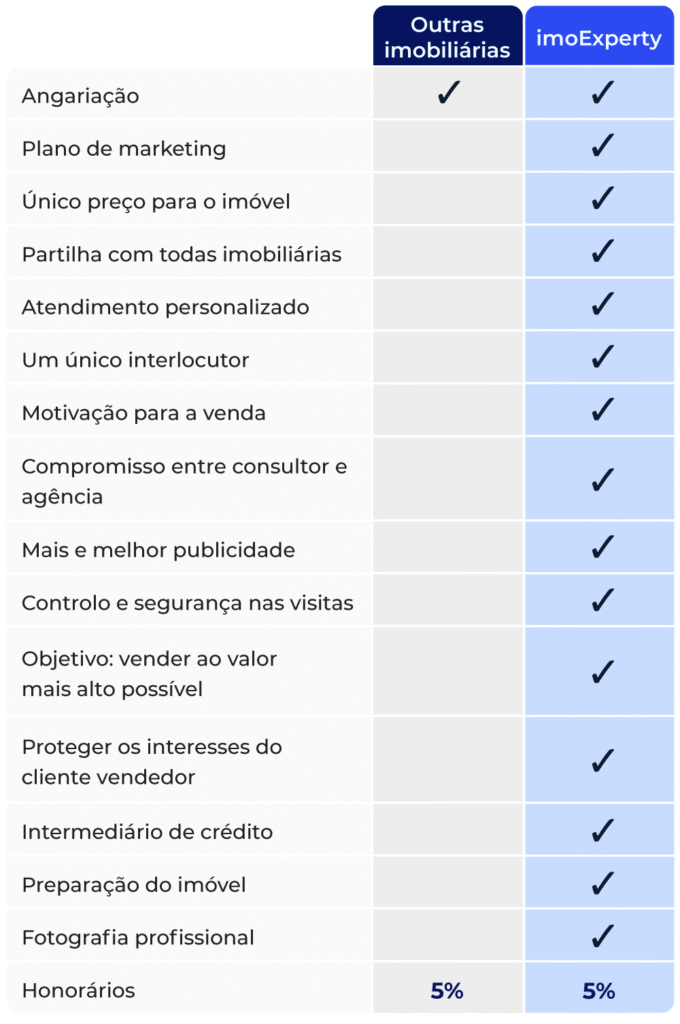Click the Motivação para a venda checkmark
This screenshot has height=1024, width=680.
click(601, 411)
